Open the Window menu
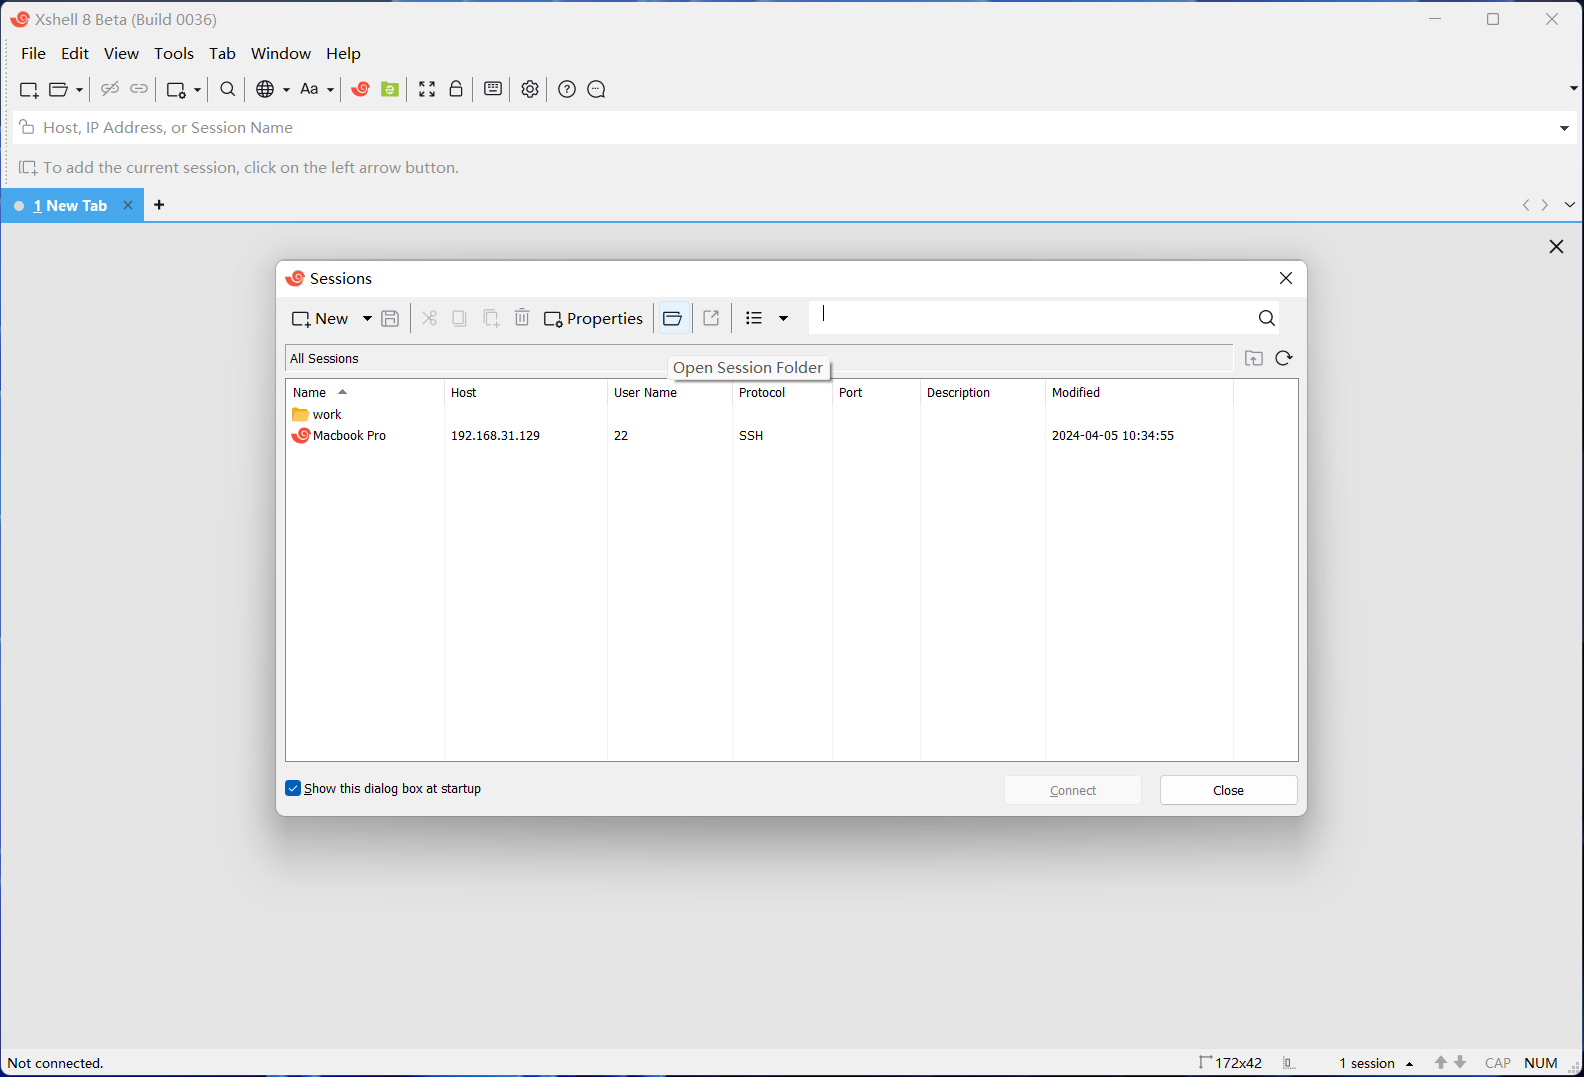 pos(281,53)
